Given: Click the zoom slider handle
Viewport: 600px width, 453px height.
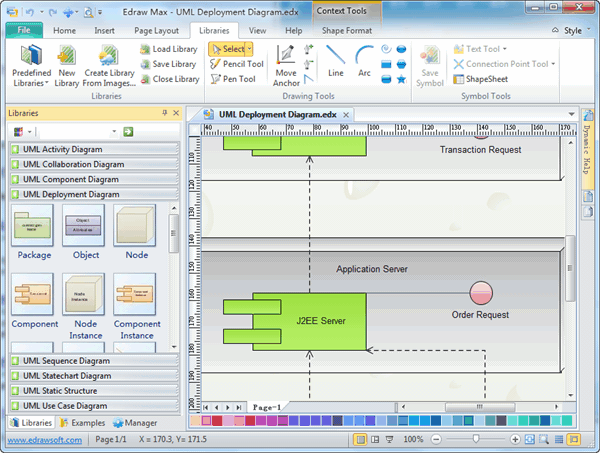Looking at the screenshot, I should click(x=475, y=440).
